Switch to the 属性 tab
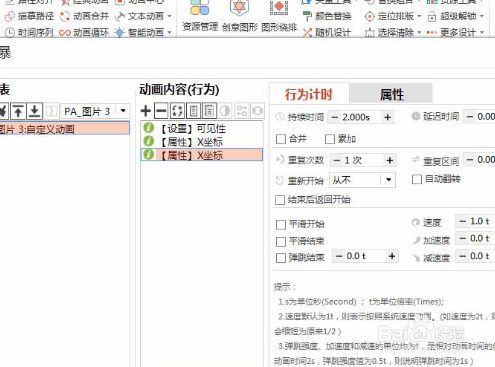This screenshot has height=367, width=495. pyautogui.click(x=392, y=94)
